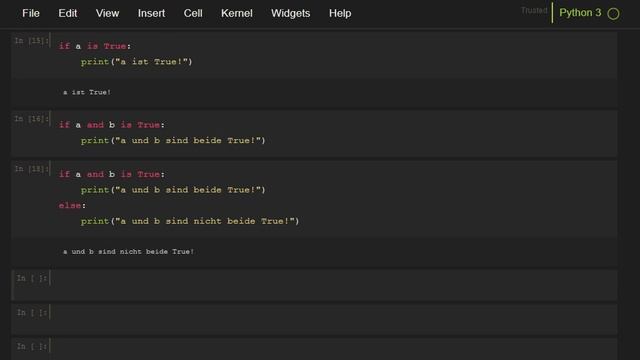Click the code line 'if a is True:'
The image size is (640, 360).
pyautogui.click(x=95, y=46)
